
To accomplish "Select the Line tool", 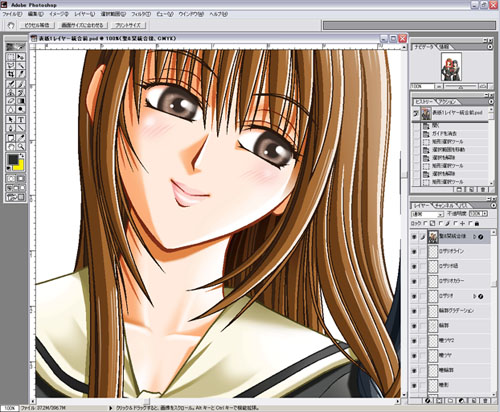I will coord(21,128).
